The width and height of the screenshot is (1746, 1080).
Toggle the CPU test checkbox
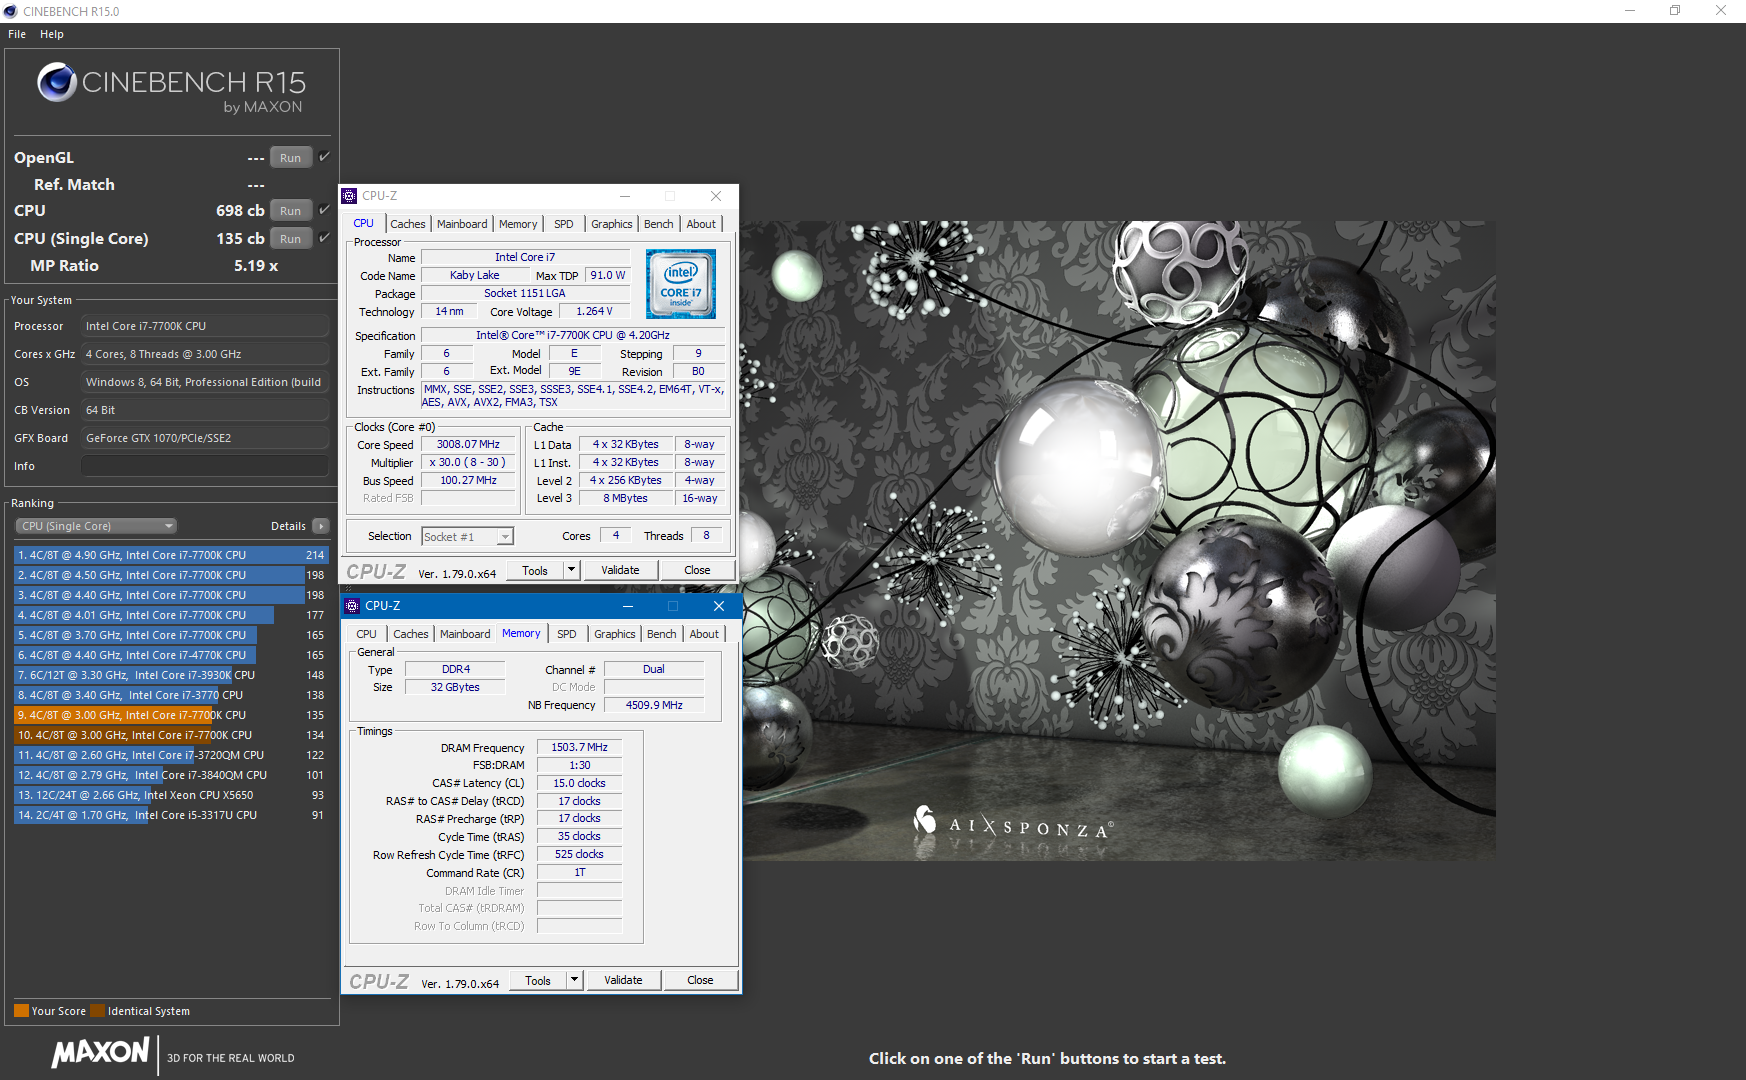(324, 210)
